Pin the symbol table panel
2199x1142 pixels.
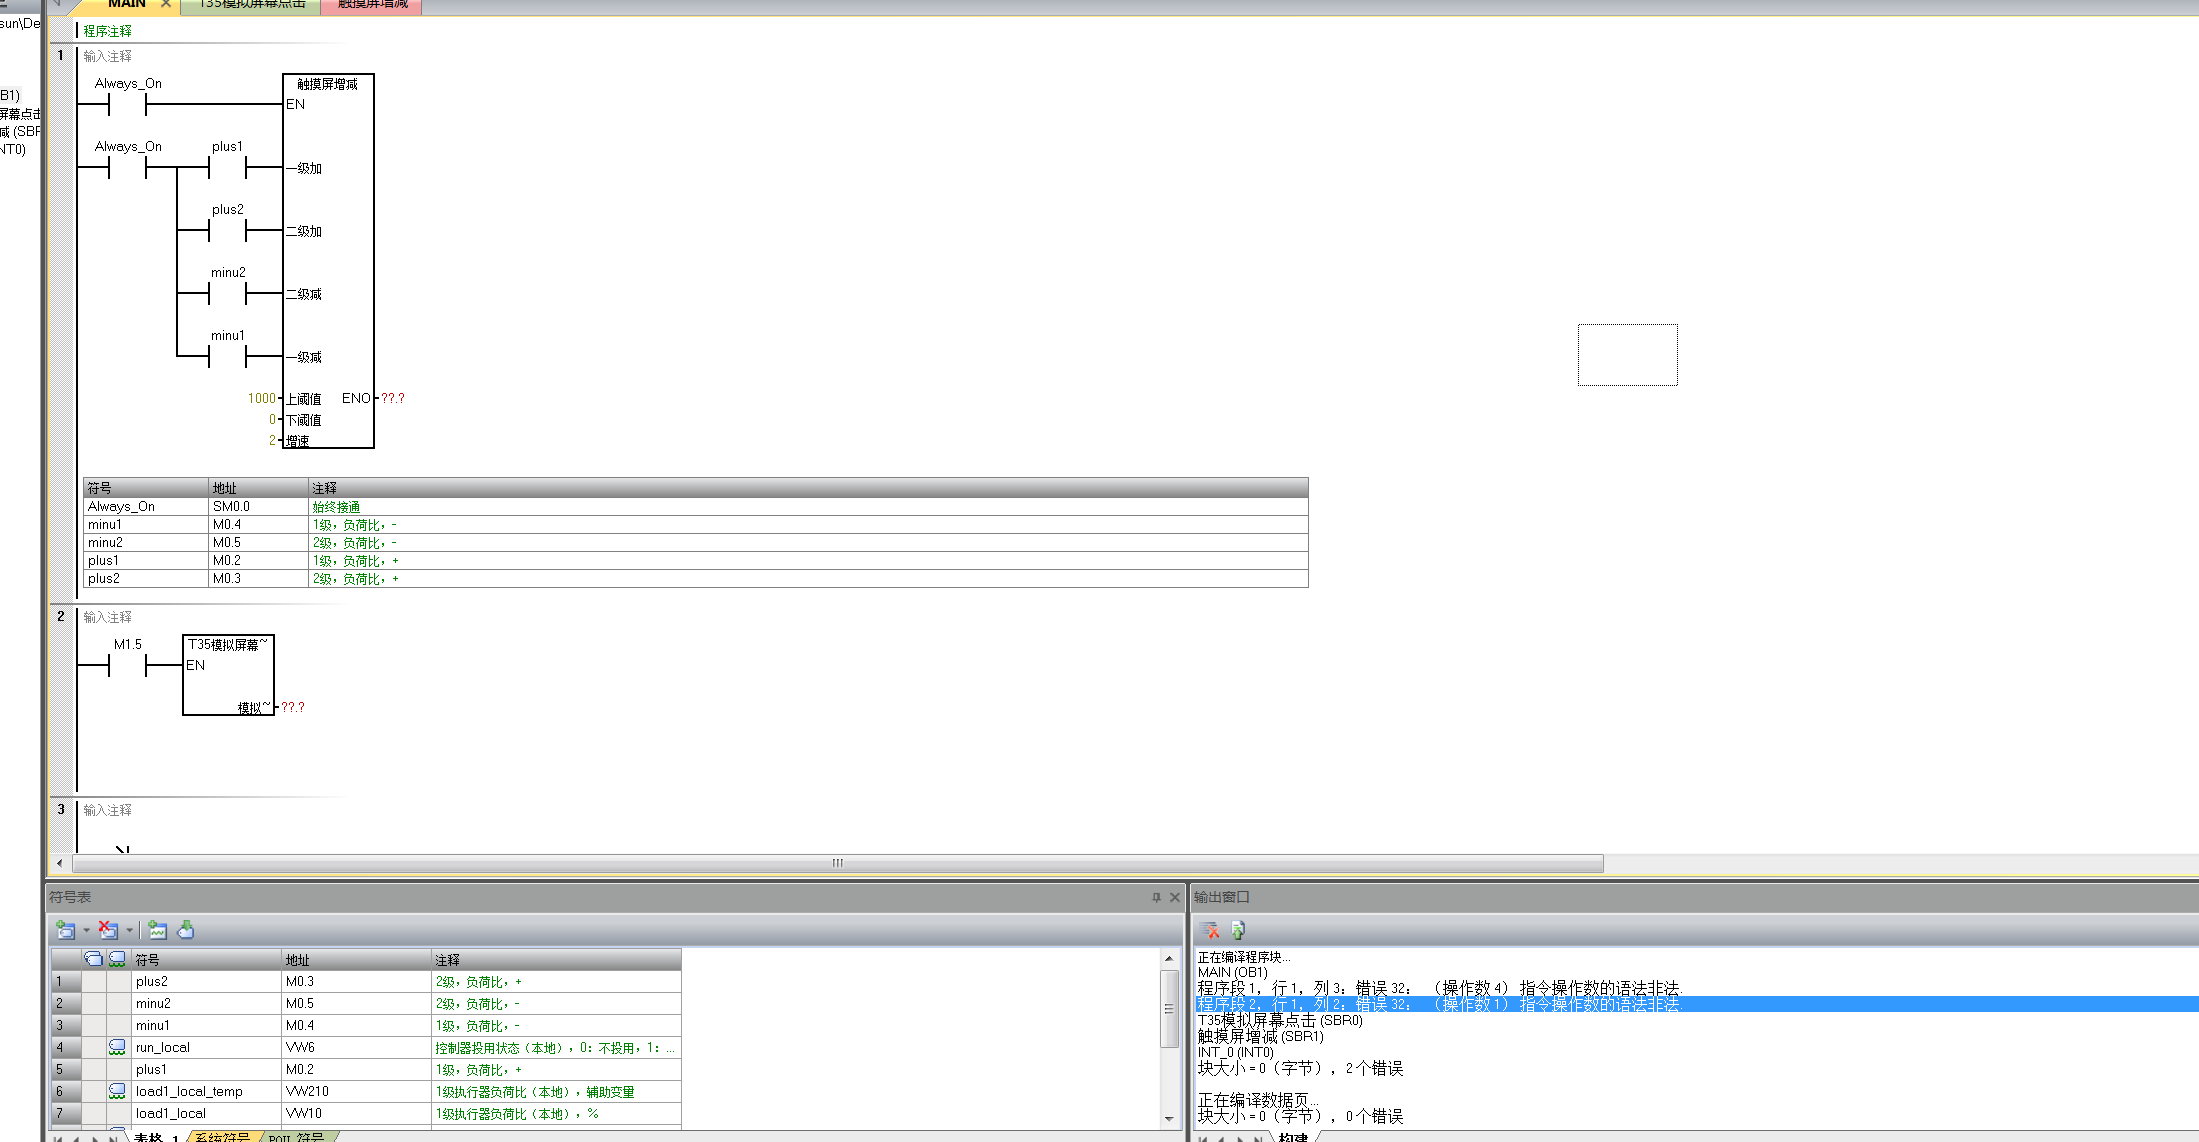tap(1156, 897)
